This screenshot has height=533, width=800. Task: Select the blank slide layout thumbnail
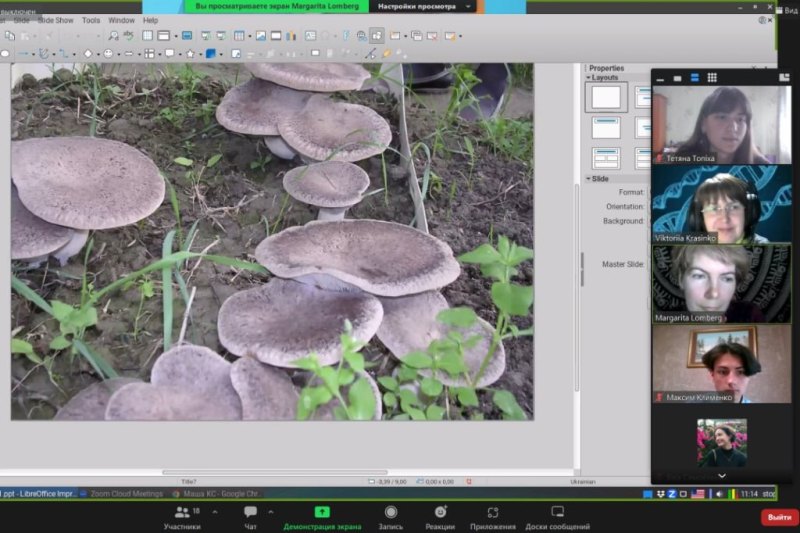pos(606,97)
